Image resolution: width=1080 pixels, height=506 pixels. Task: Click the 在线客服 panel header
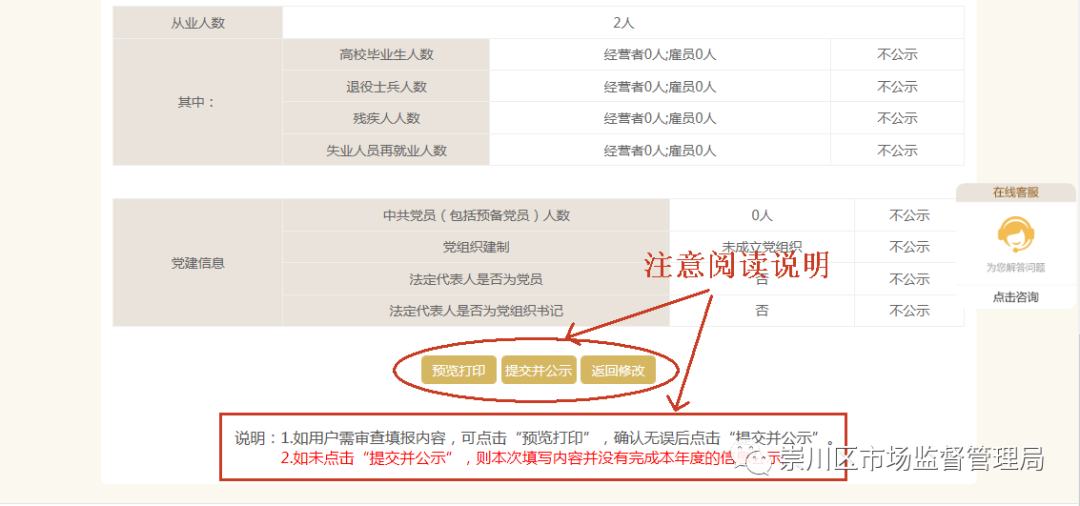1015,192
